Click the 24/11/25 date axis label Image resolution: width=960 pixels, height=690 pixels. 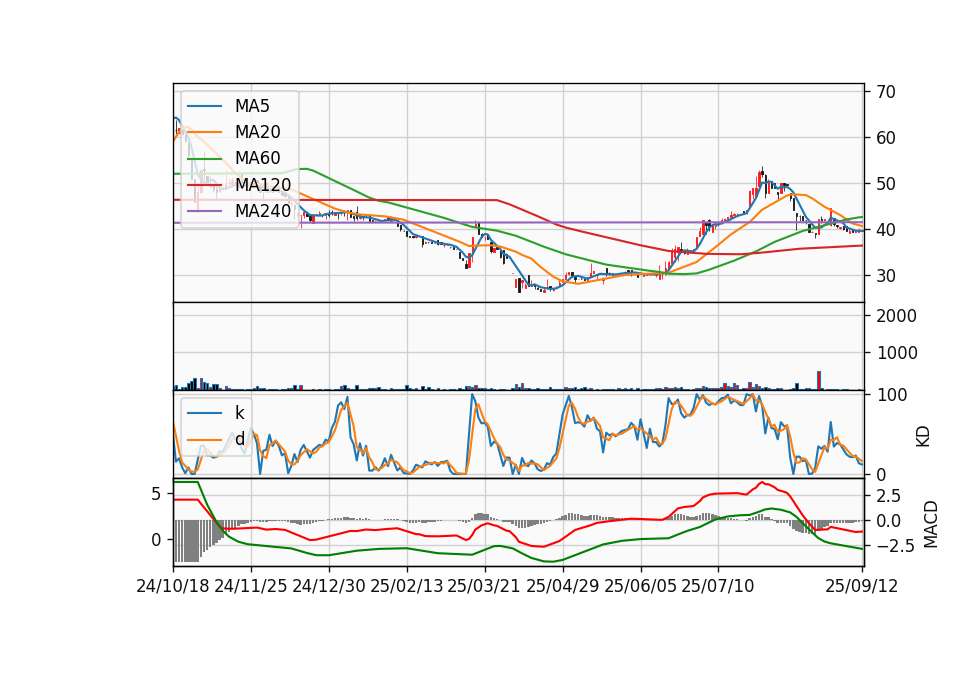251,586
